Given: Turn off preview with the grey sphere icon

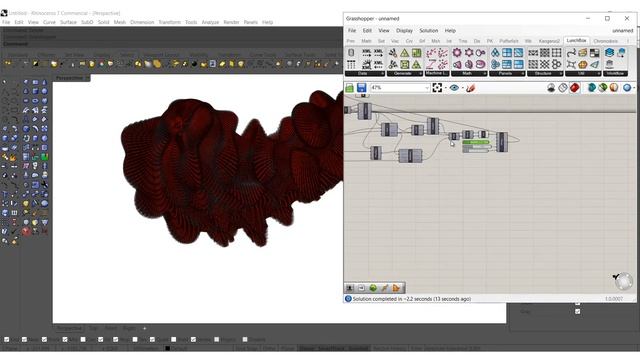Looking at the screenshot, I should tap(551, 88).
